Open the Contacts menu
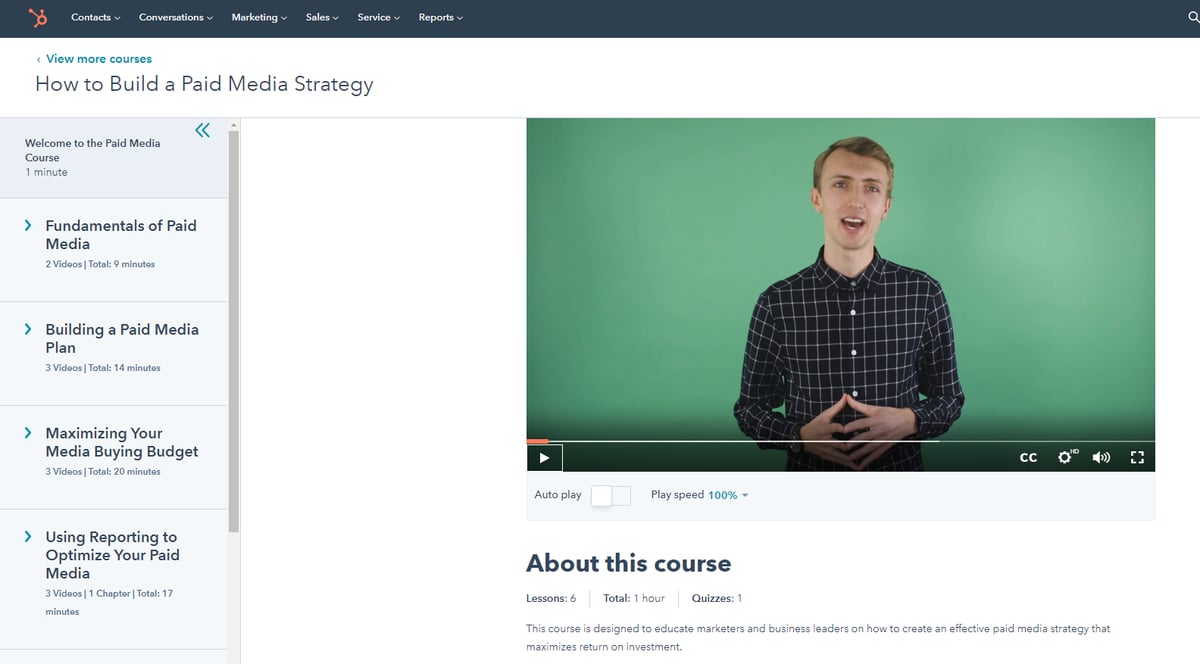This screenshot has width=1200, height=664. (x=95, y=17)
